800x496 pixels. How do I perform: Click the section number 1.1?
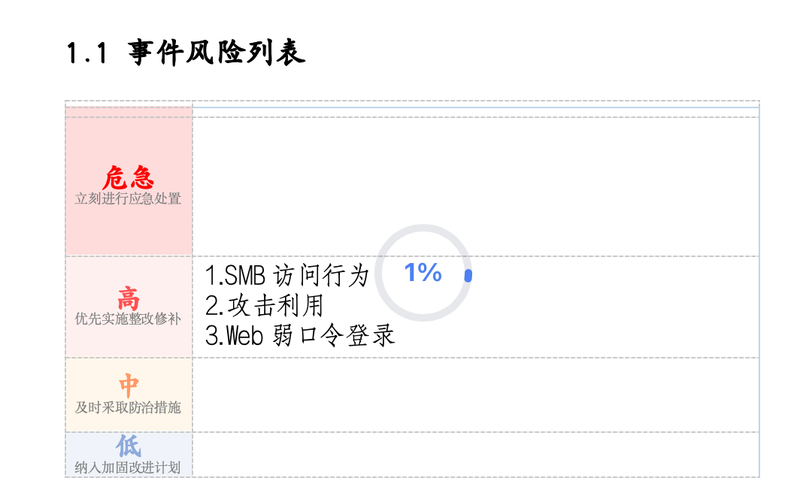pyautogui.click(x=87, y=53)
